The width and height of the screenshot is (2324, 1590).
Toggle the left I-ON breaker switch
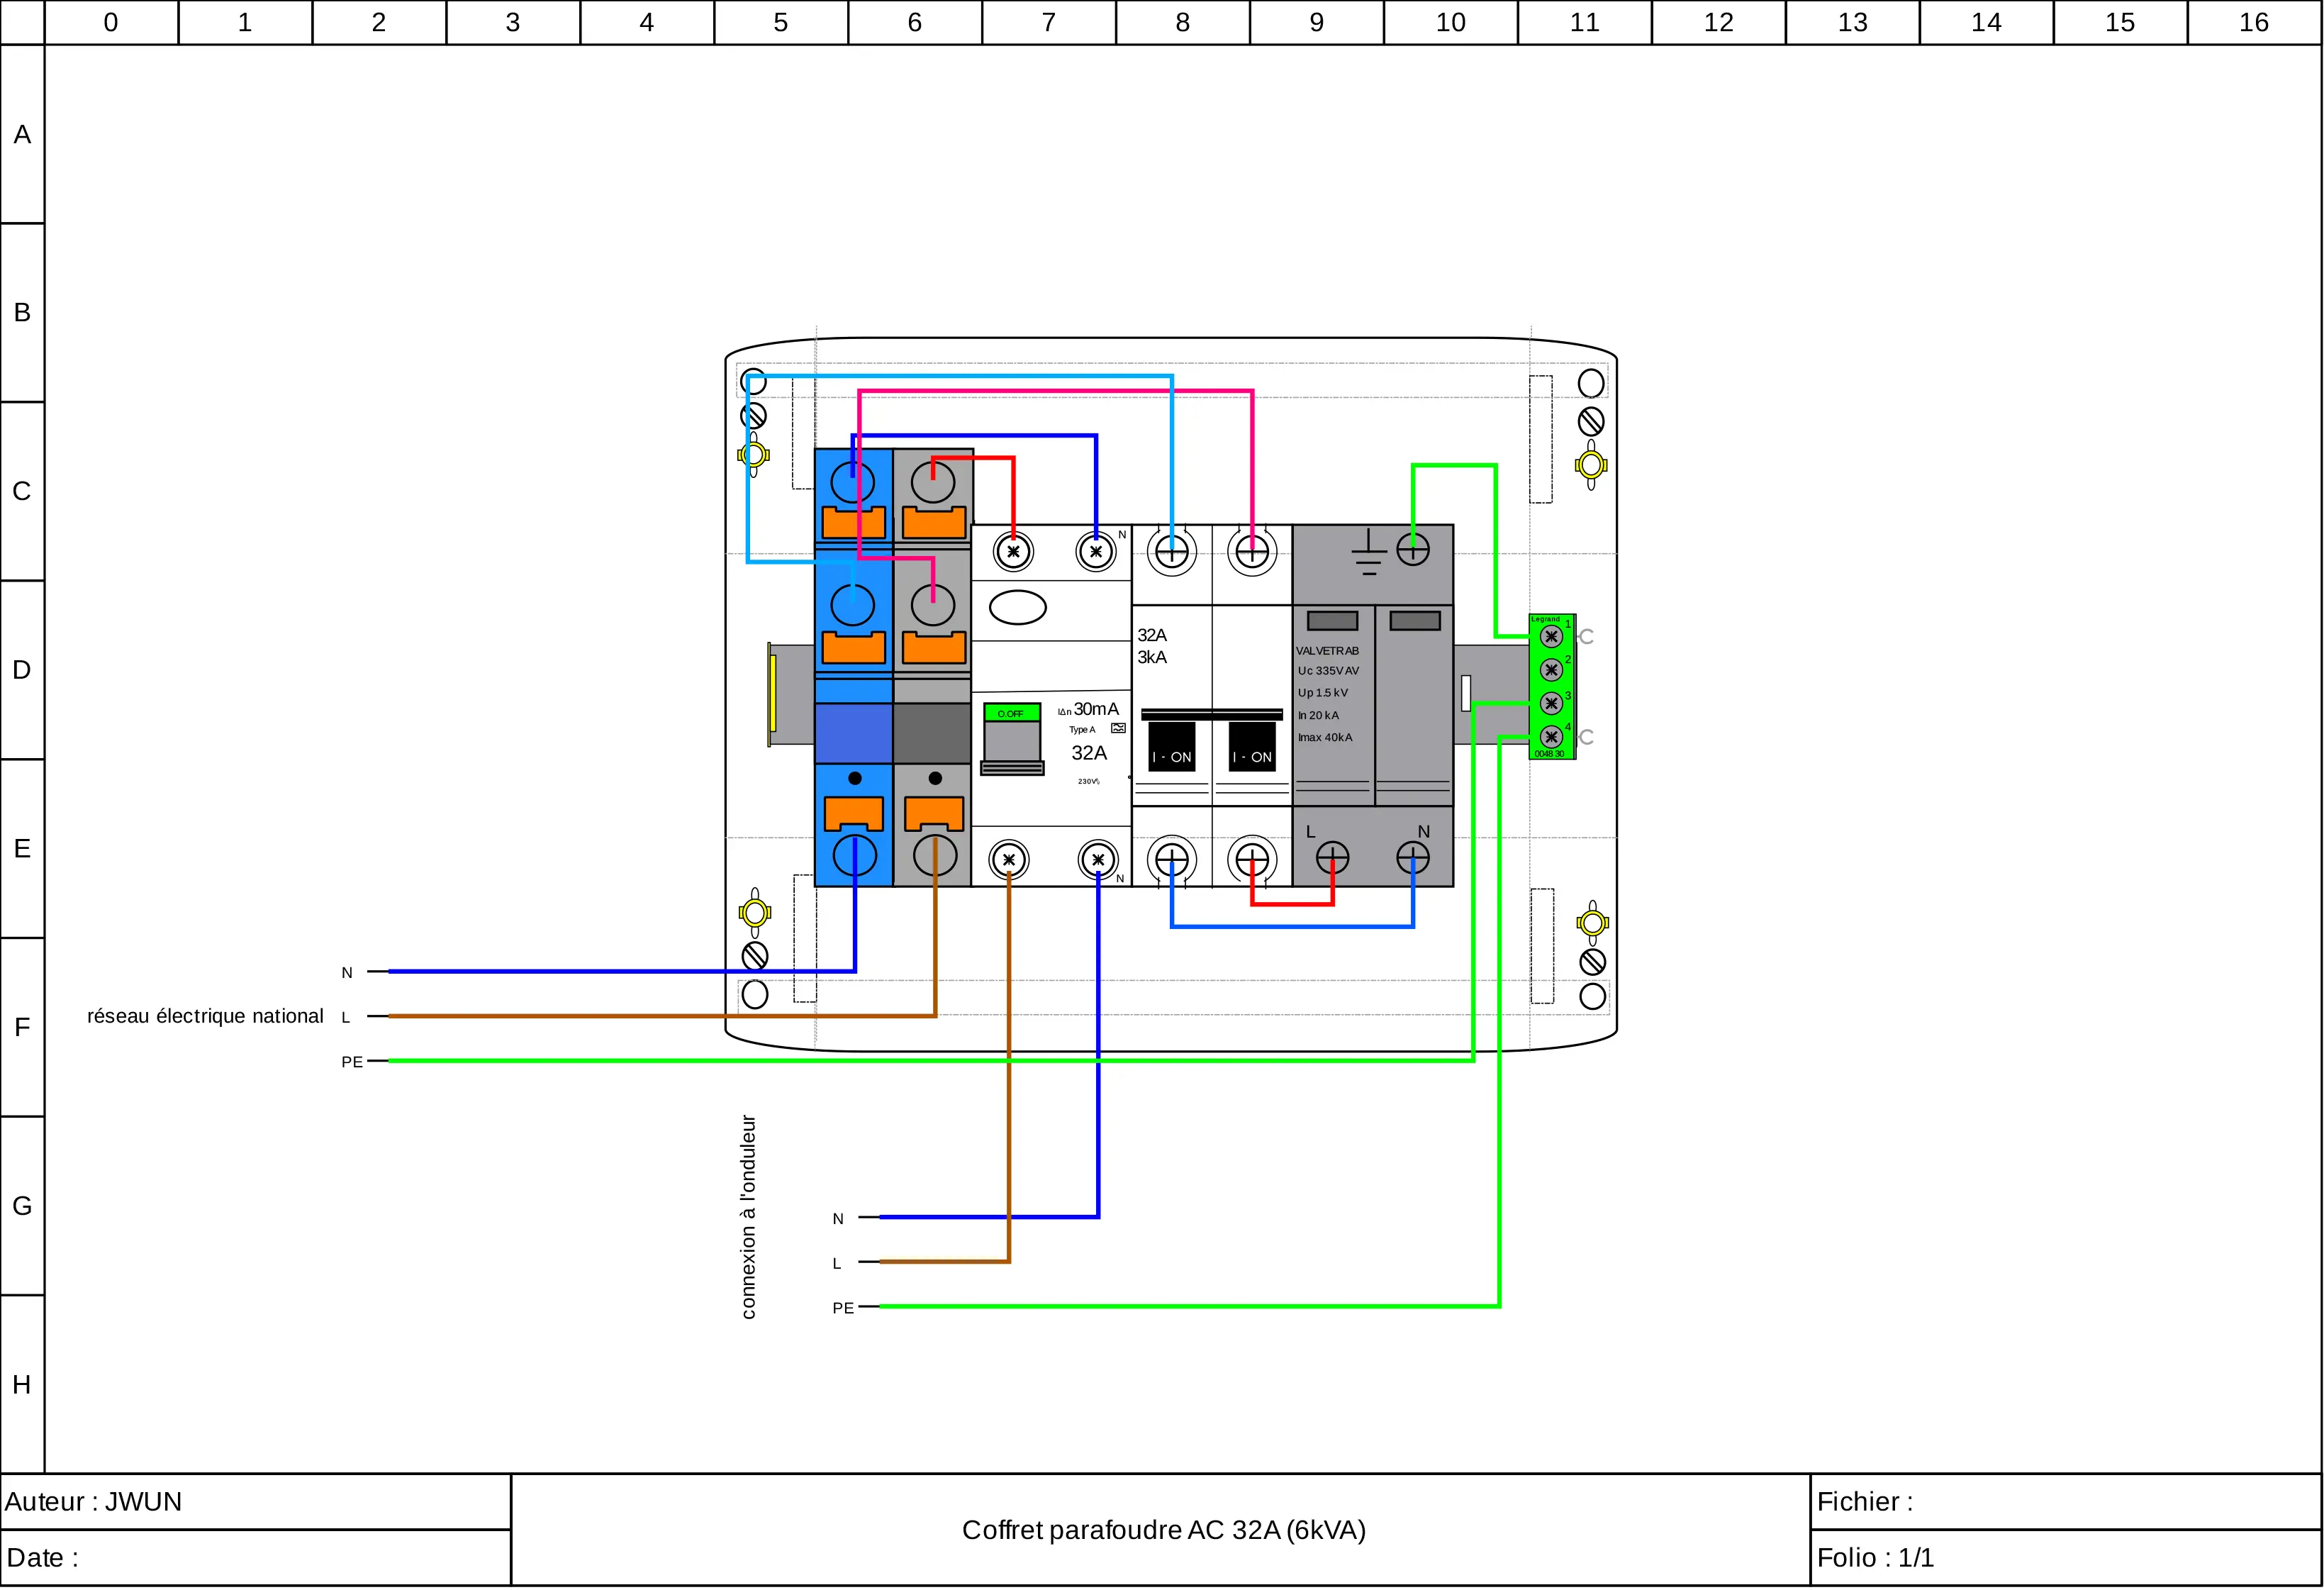[1171, 747]
